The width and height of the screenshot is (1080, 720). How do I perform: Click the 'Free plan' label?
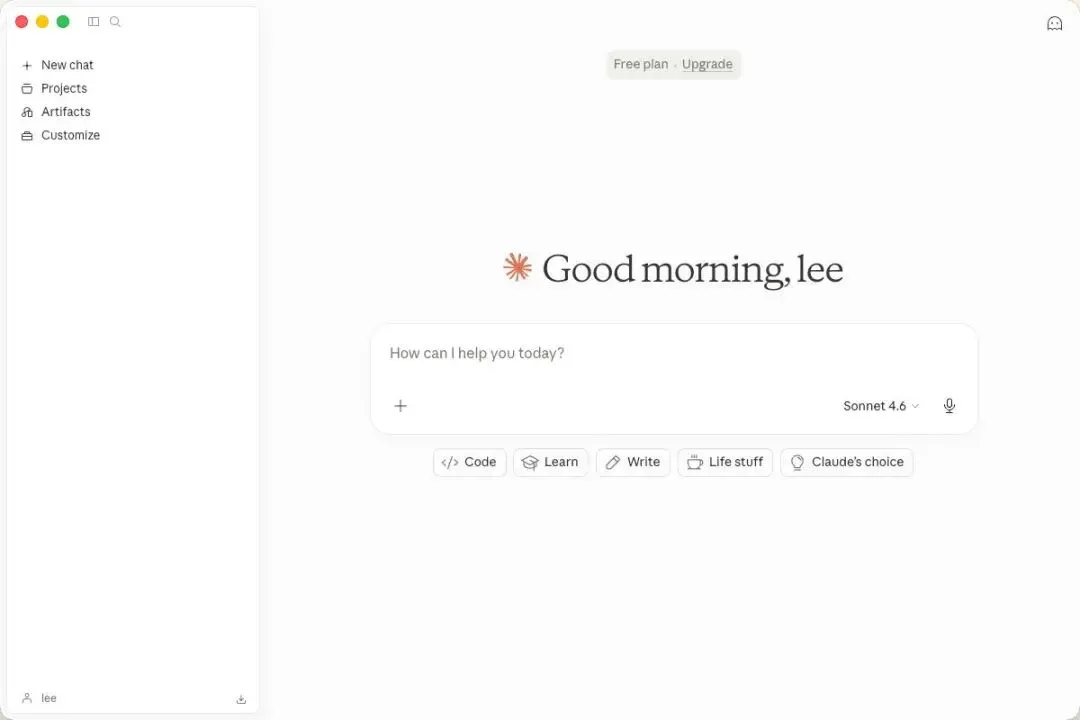641,64
